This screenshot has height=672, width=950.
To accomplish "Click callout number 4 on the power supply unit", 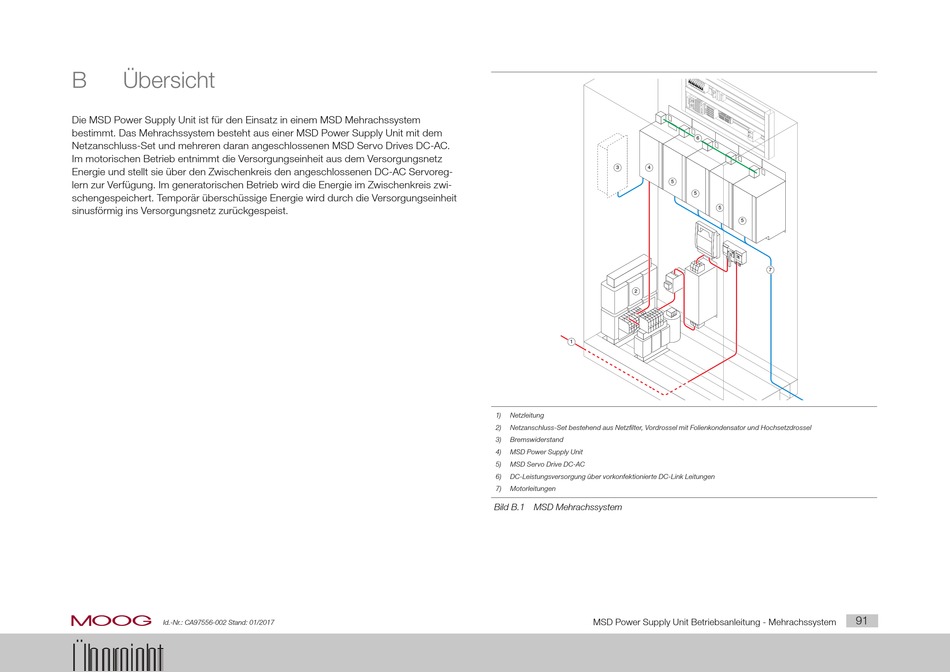I will coord(649,167).
